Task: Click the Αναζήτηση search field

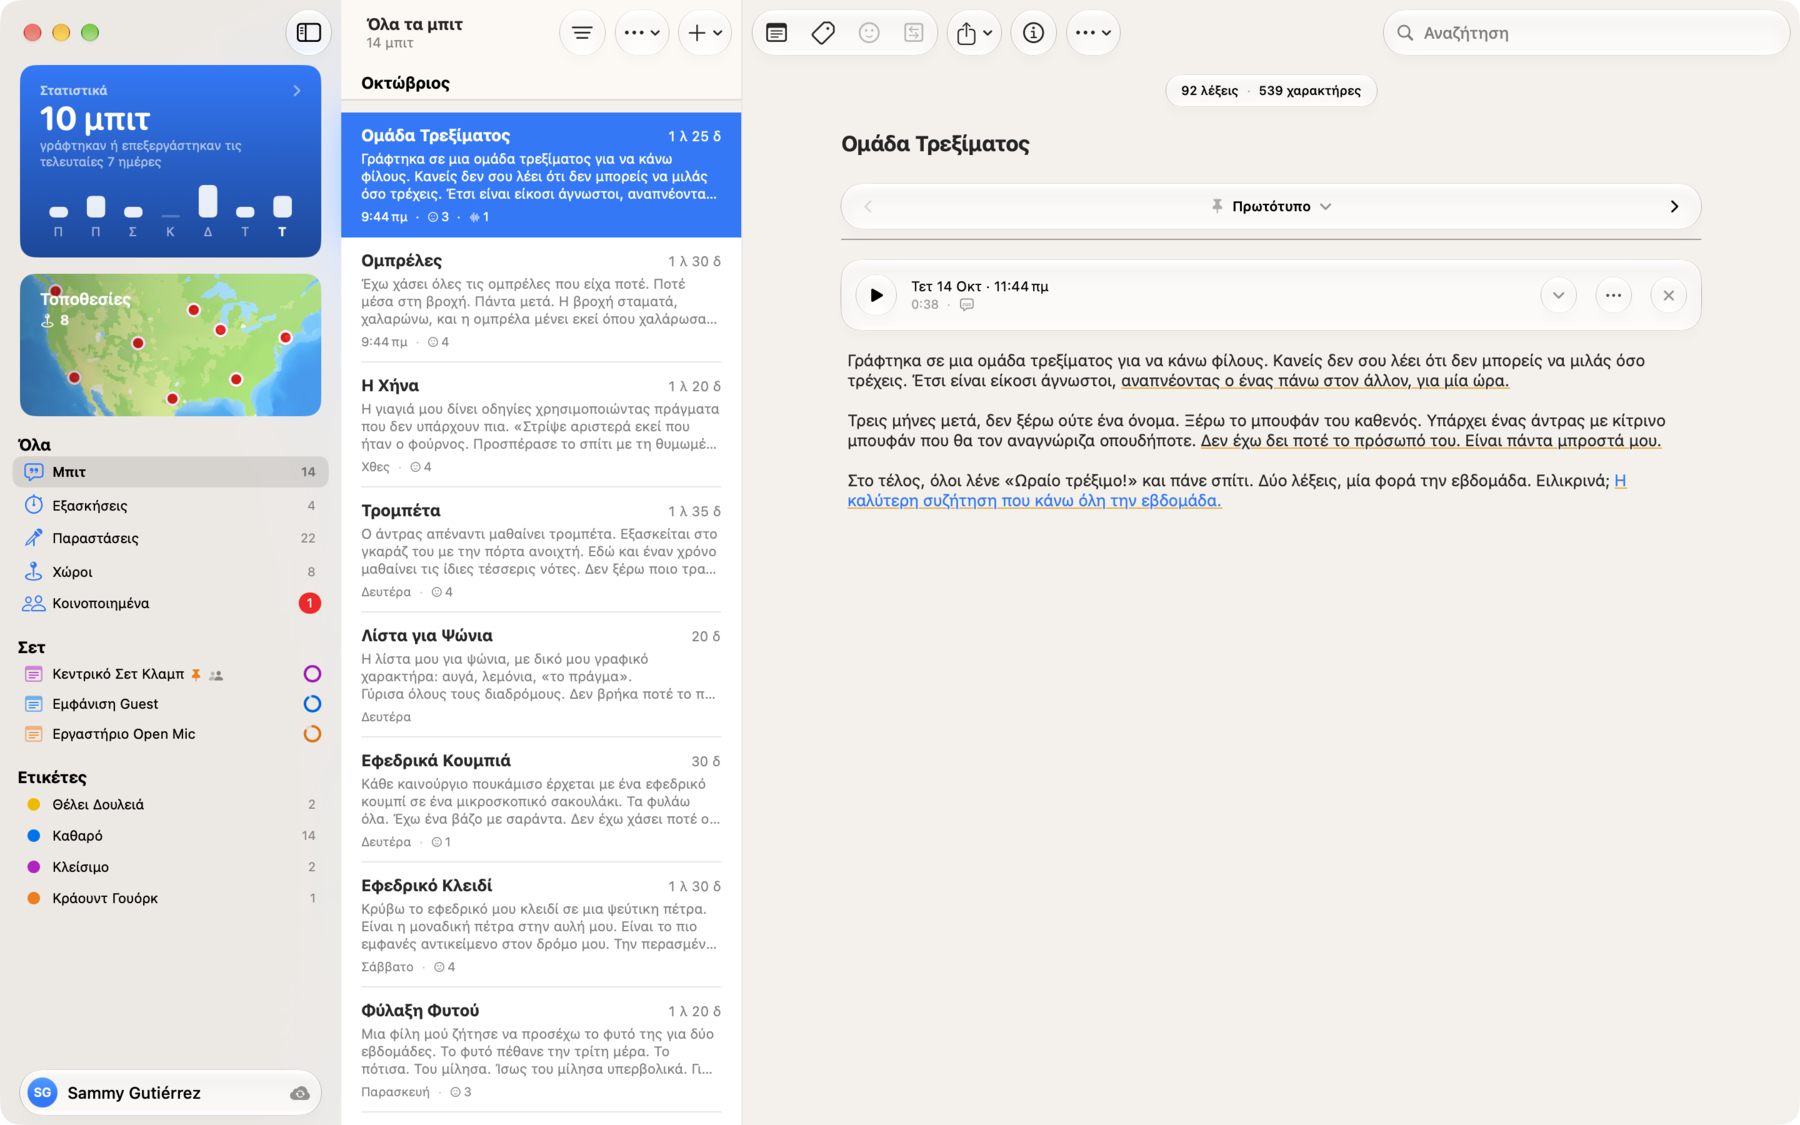Action: click(1586, 33)
